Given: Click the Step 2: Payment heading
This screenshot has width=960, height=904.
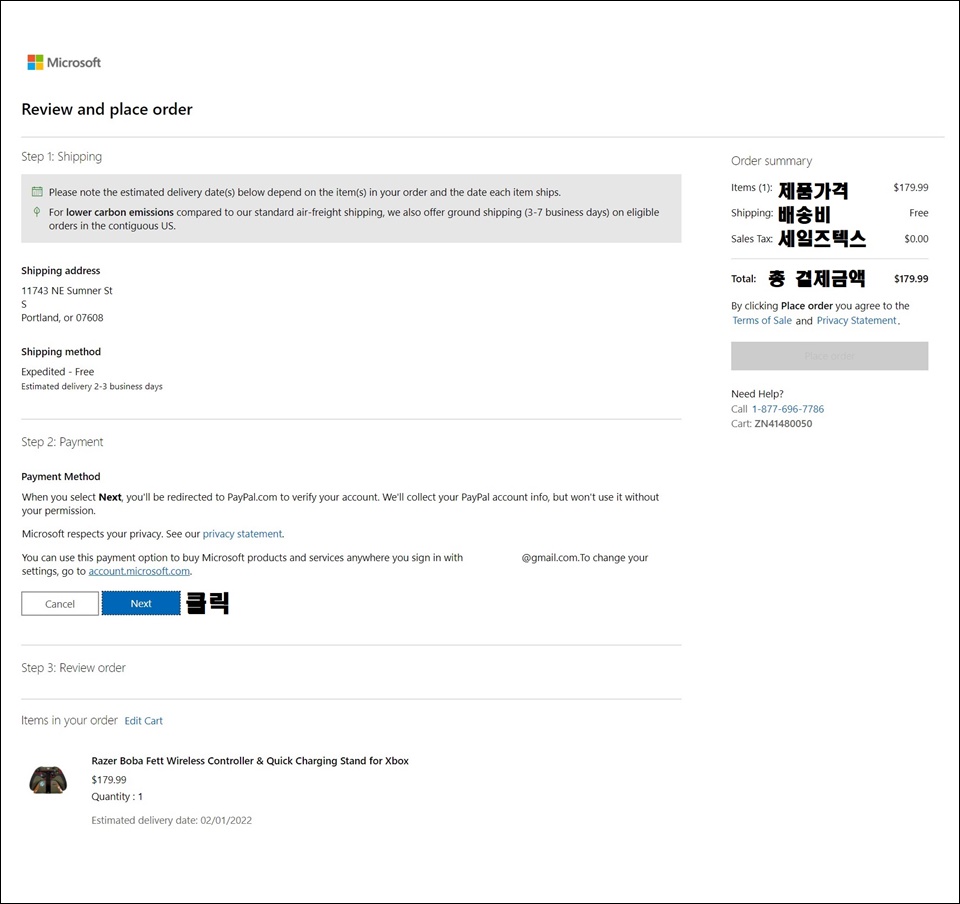Looking at the screenshot, I should (x=62, y=442).
